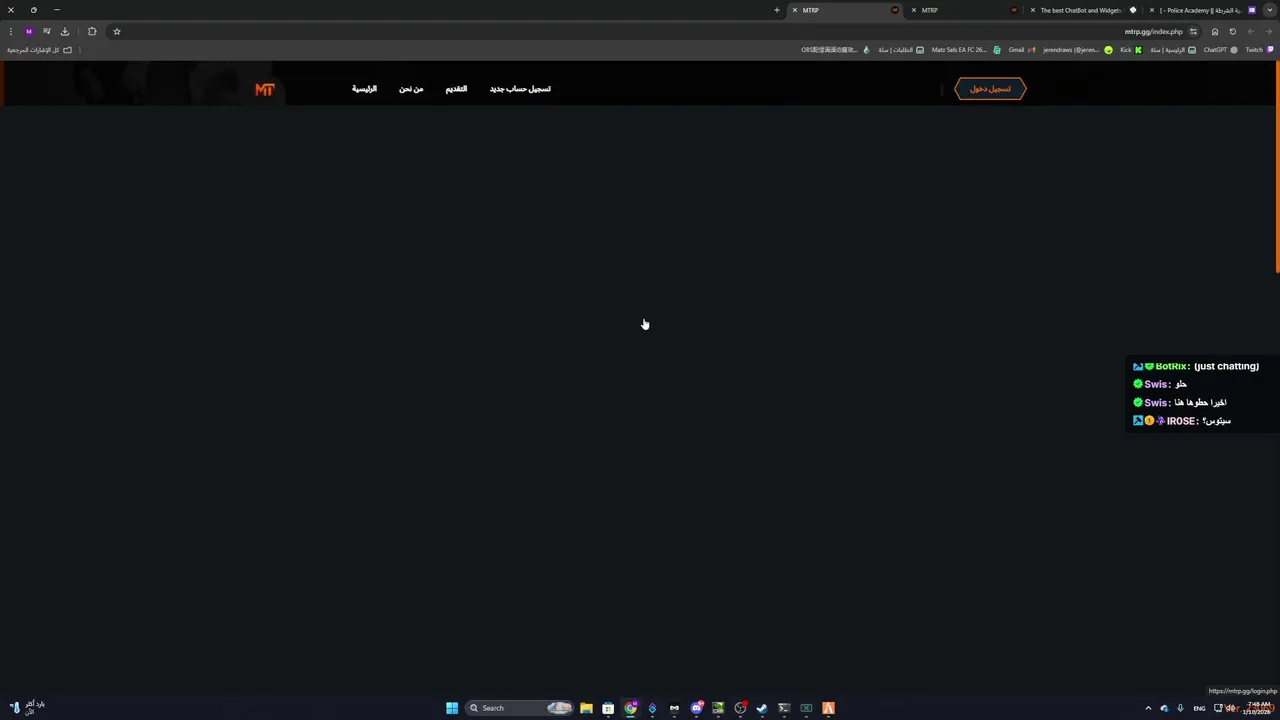
Task: Show hidden system tray icons
Action: 1148,708
